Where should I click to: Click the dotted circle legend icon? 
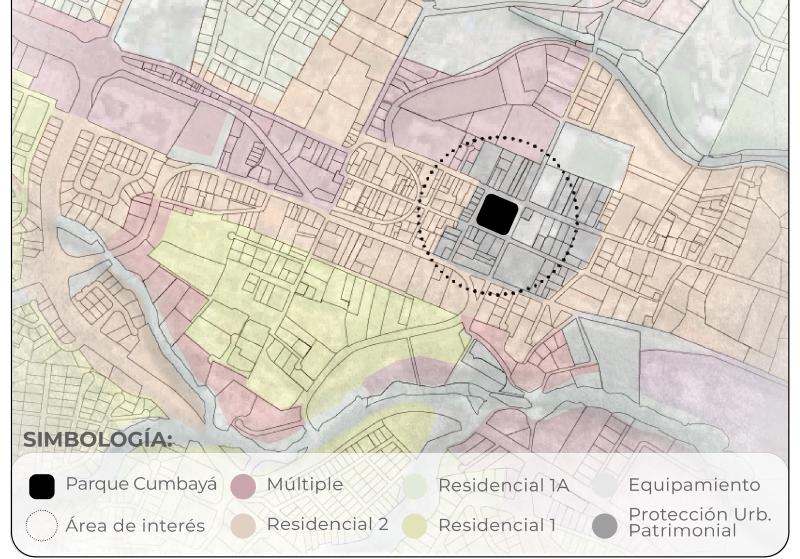coord(42,526)
